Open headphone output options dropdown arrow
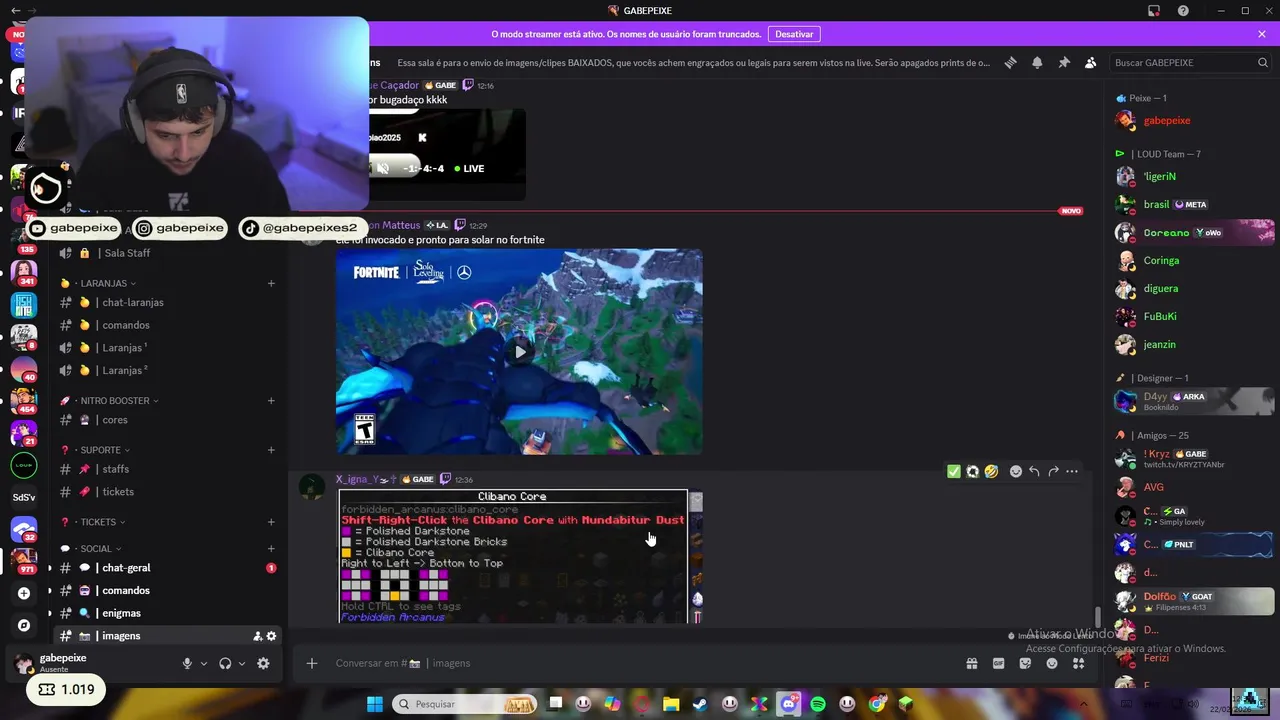 click(242, 663)
